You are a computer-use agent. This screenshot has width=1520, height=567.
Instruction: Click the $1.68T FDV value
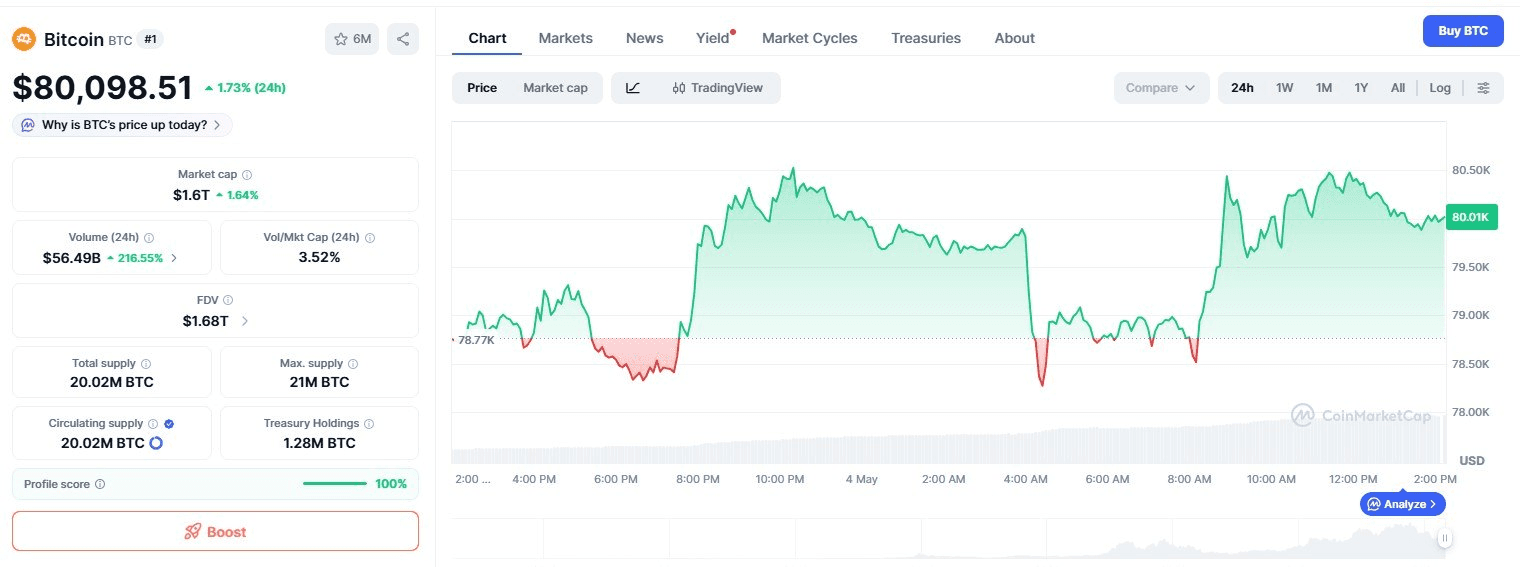[x=205, y=321]
